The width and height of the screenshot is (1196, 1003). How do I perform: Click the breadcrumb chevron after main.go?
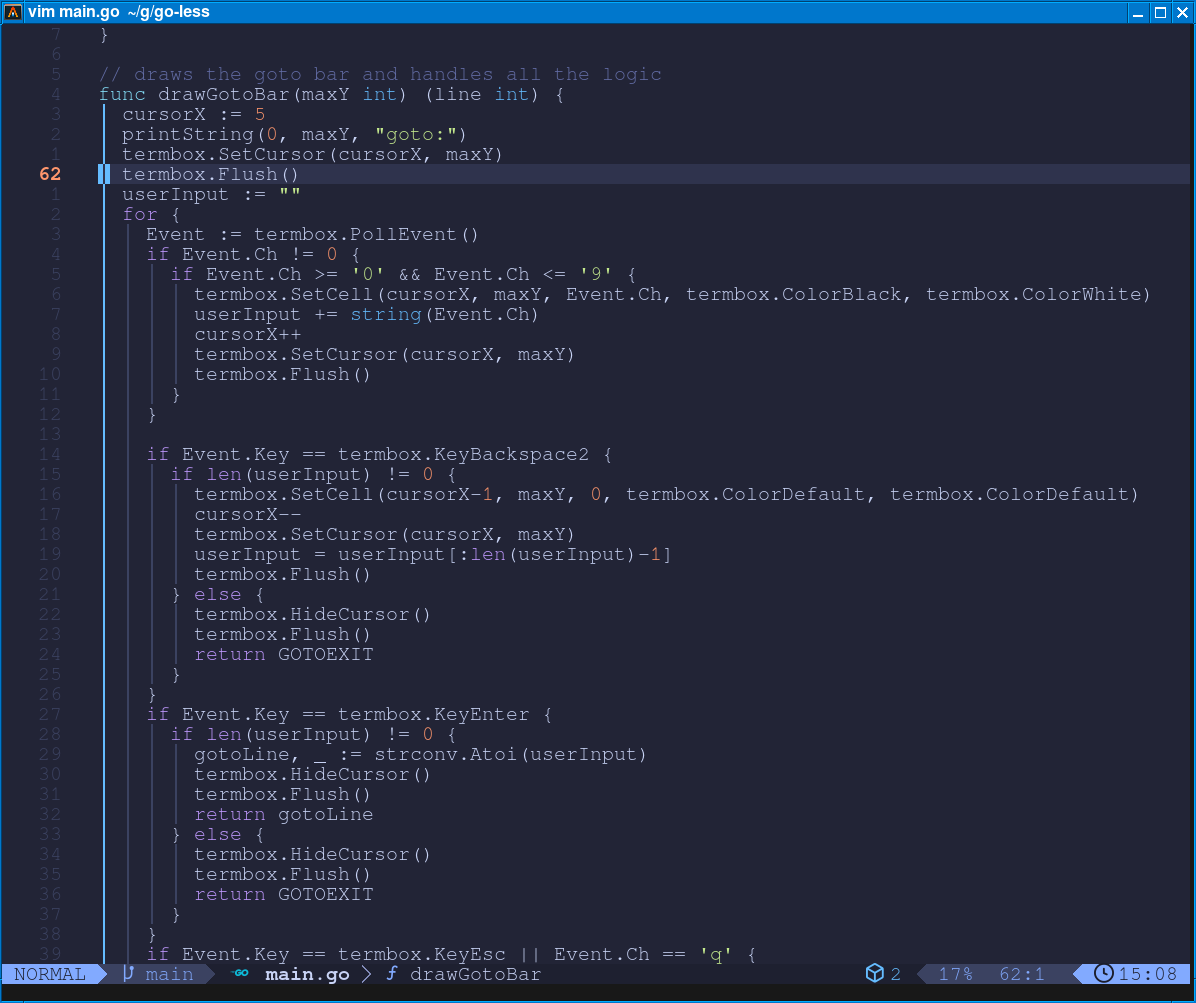pyautogui.click(x=367, y=974)
